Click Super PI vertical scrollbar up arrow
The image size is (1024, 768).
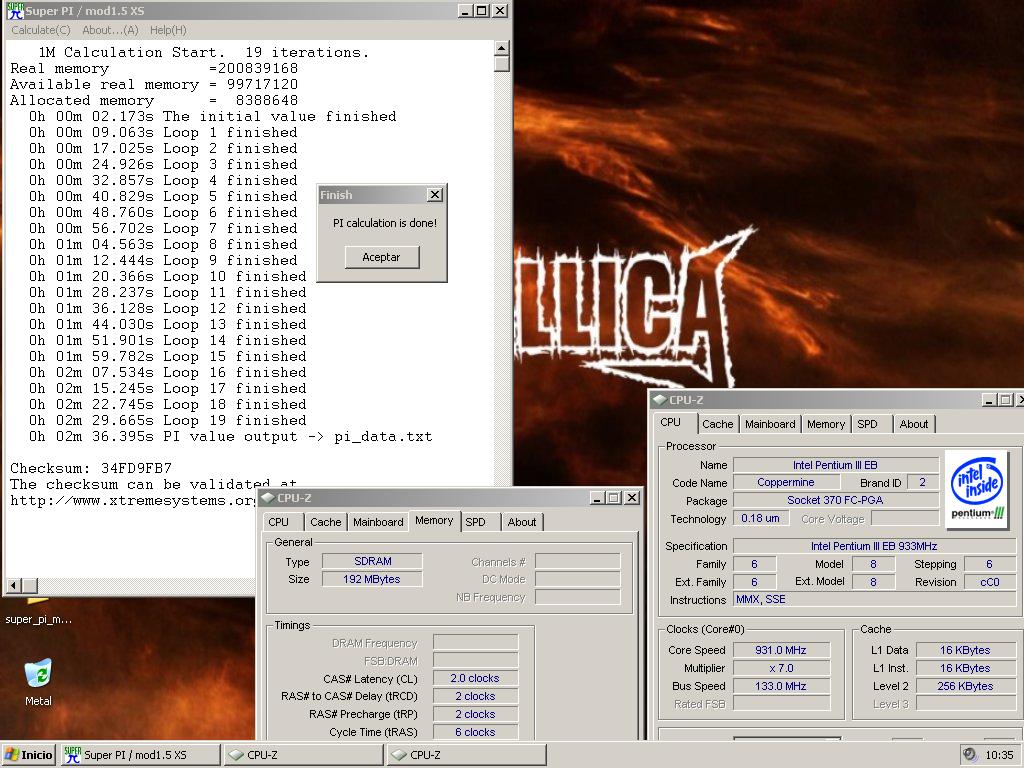click(502, 48)
